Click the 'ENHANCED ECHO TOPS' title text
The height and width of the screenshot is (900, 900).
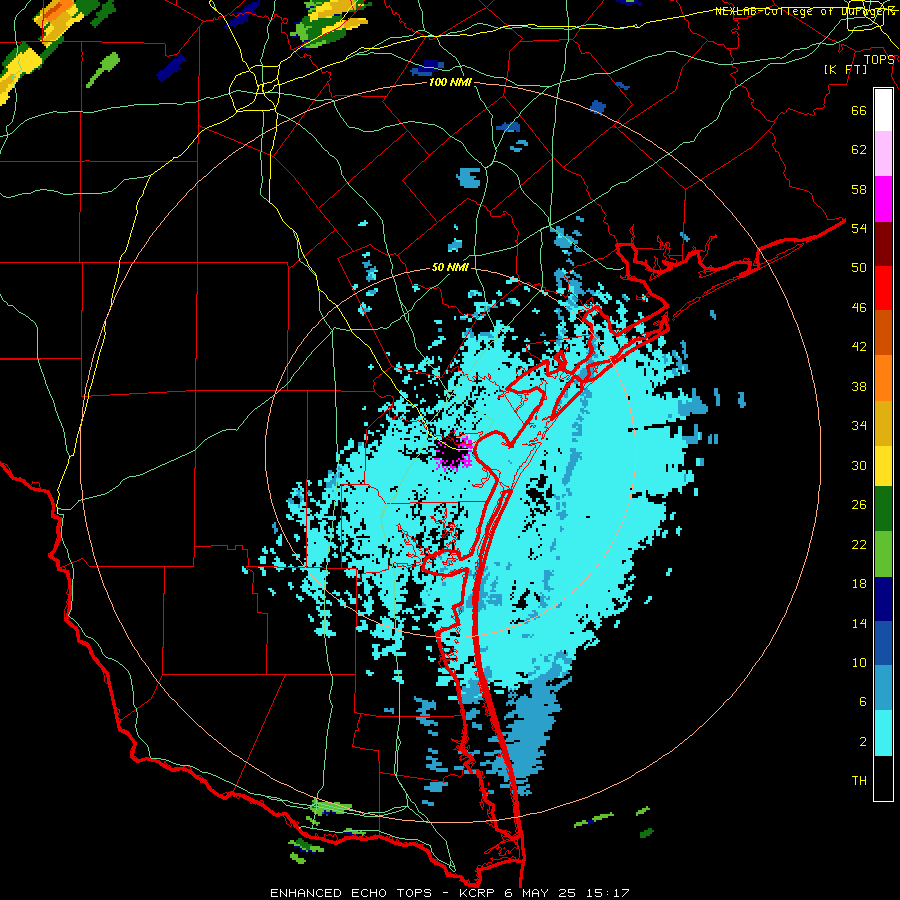pos(351,893)
